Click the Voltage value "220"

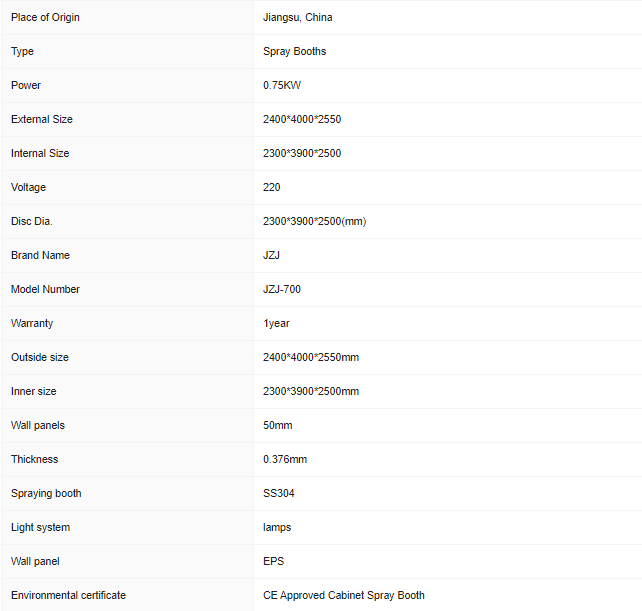(x=272, y=187)
